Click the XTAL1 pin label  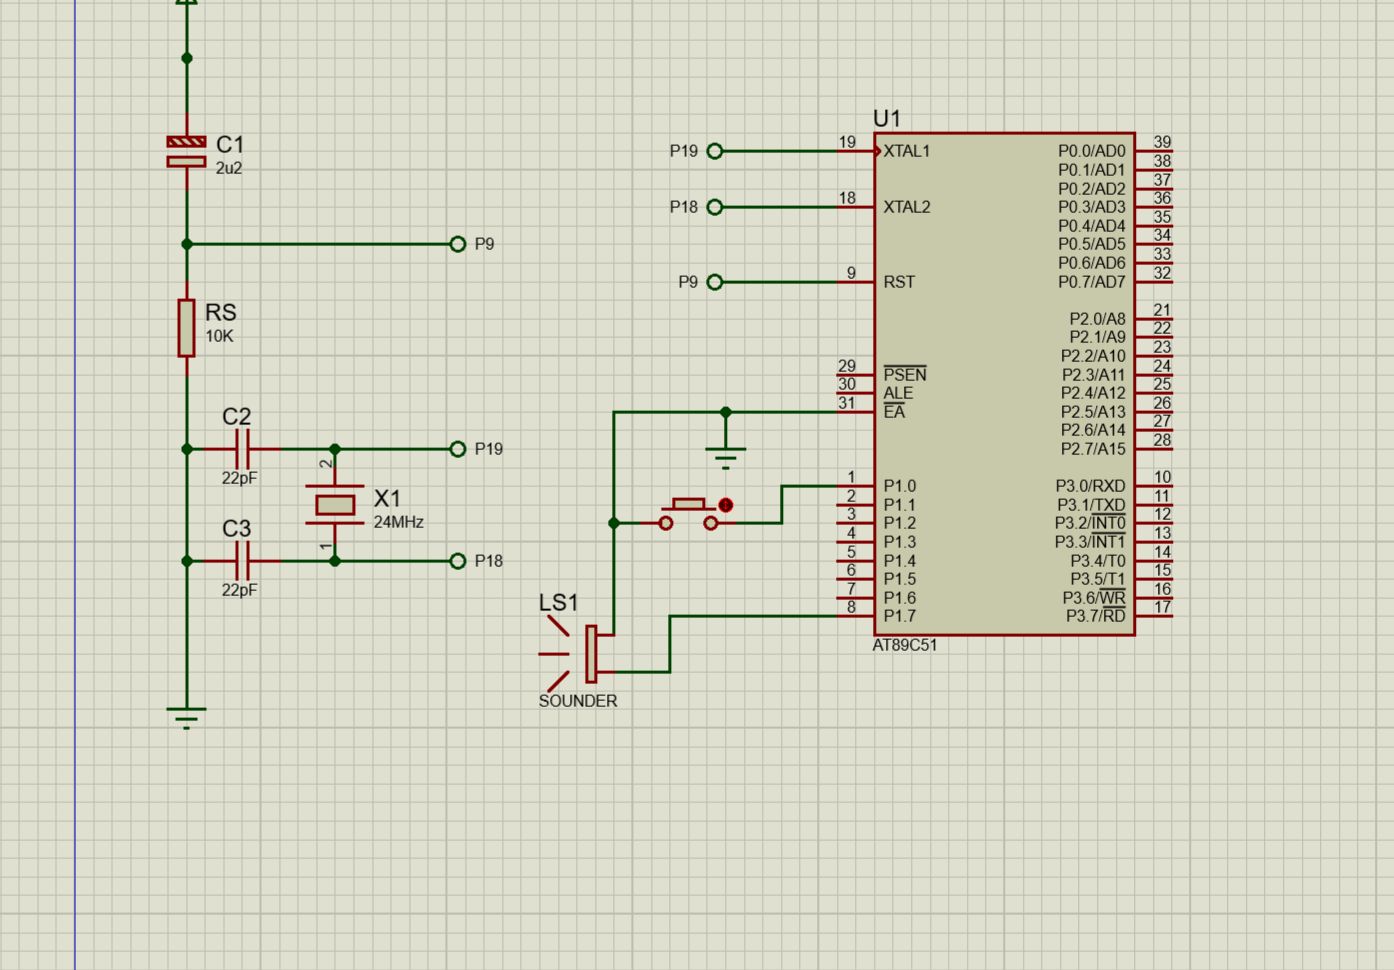[x=907, y=151]
